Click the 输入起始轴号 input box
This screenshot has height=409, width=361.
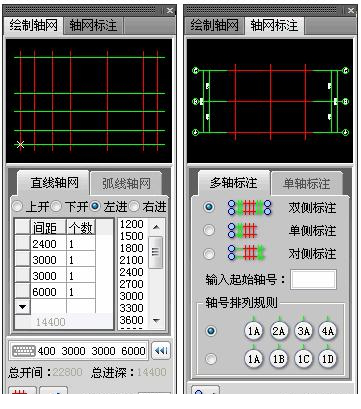click(x=313, y=279)
